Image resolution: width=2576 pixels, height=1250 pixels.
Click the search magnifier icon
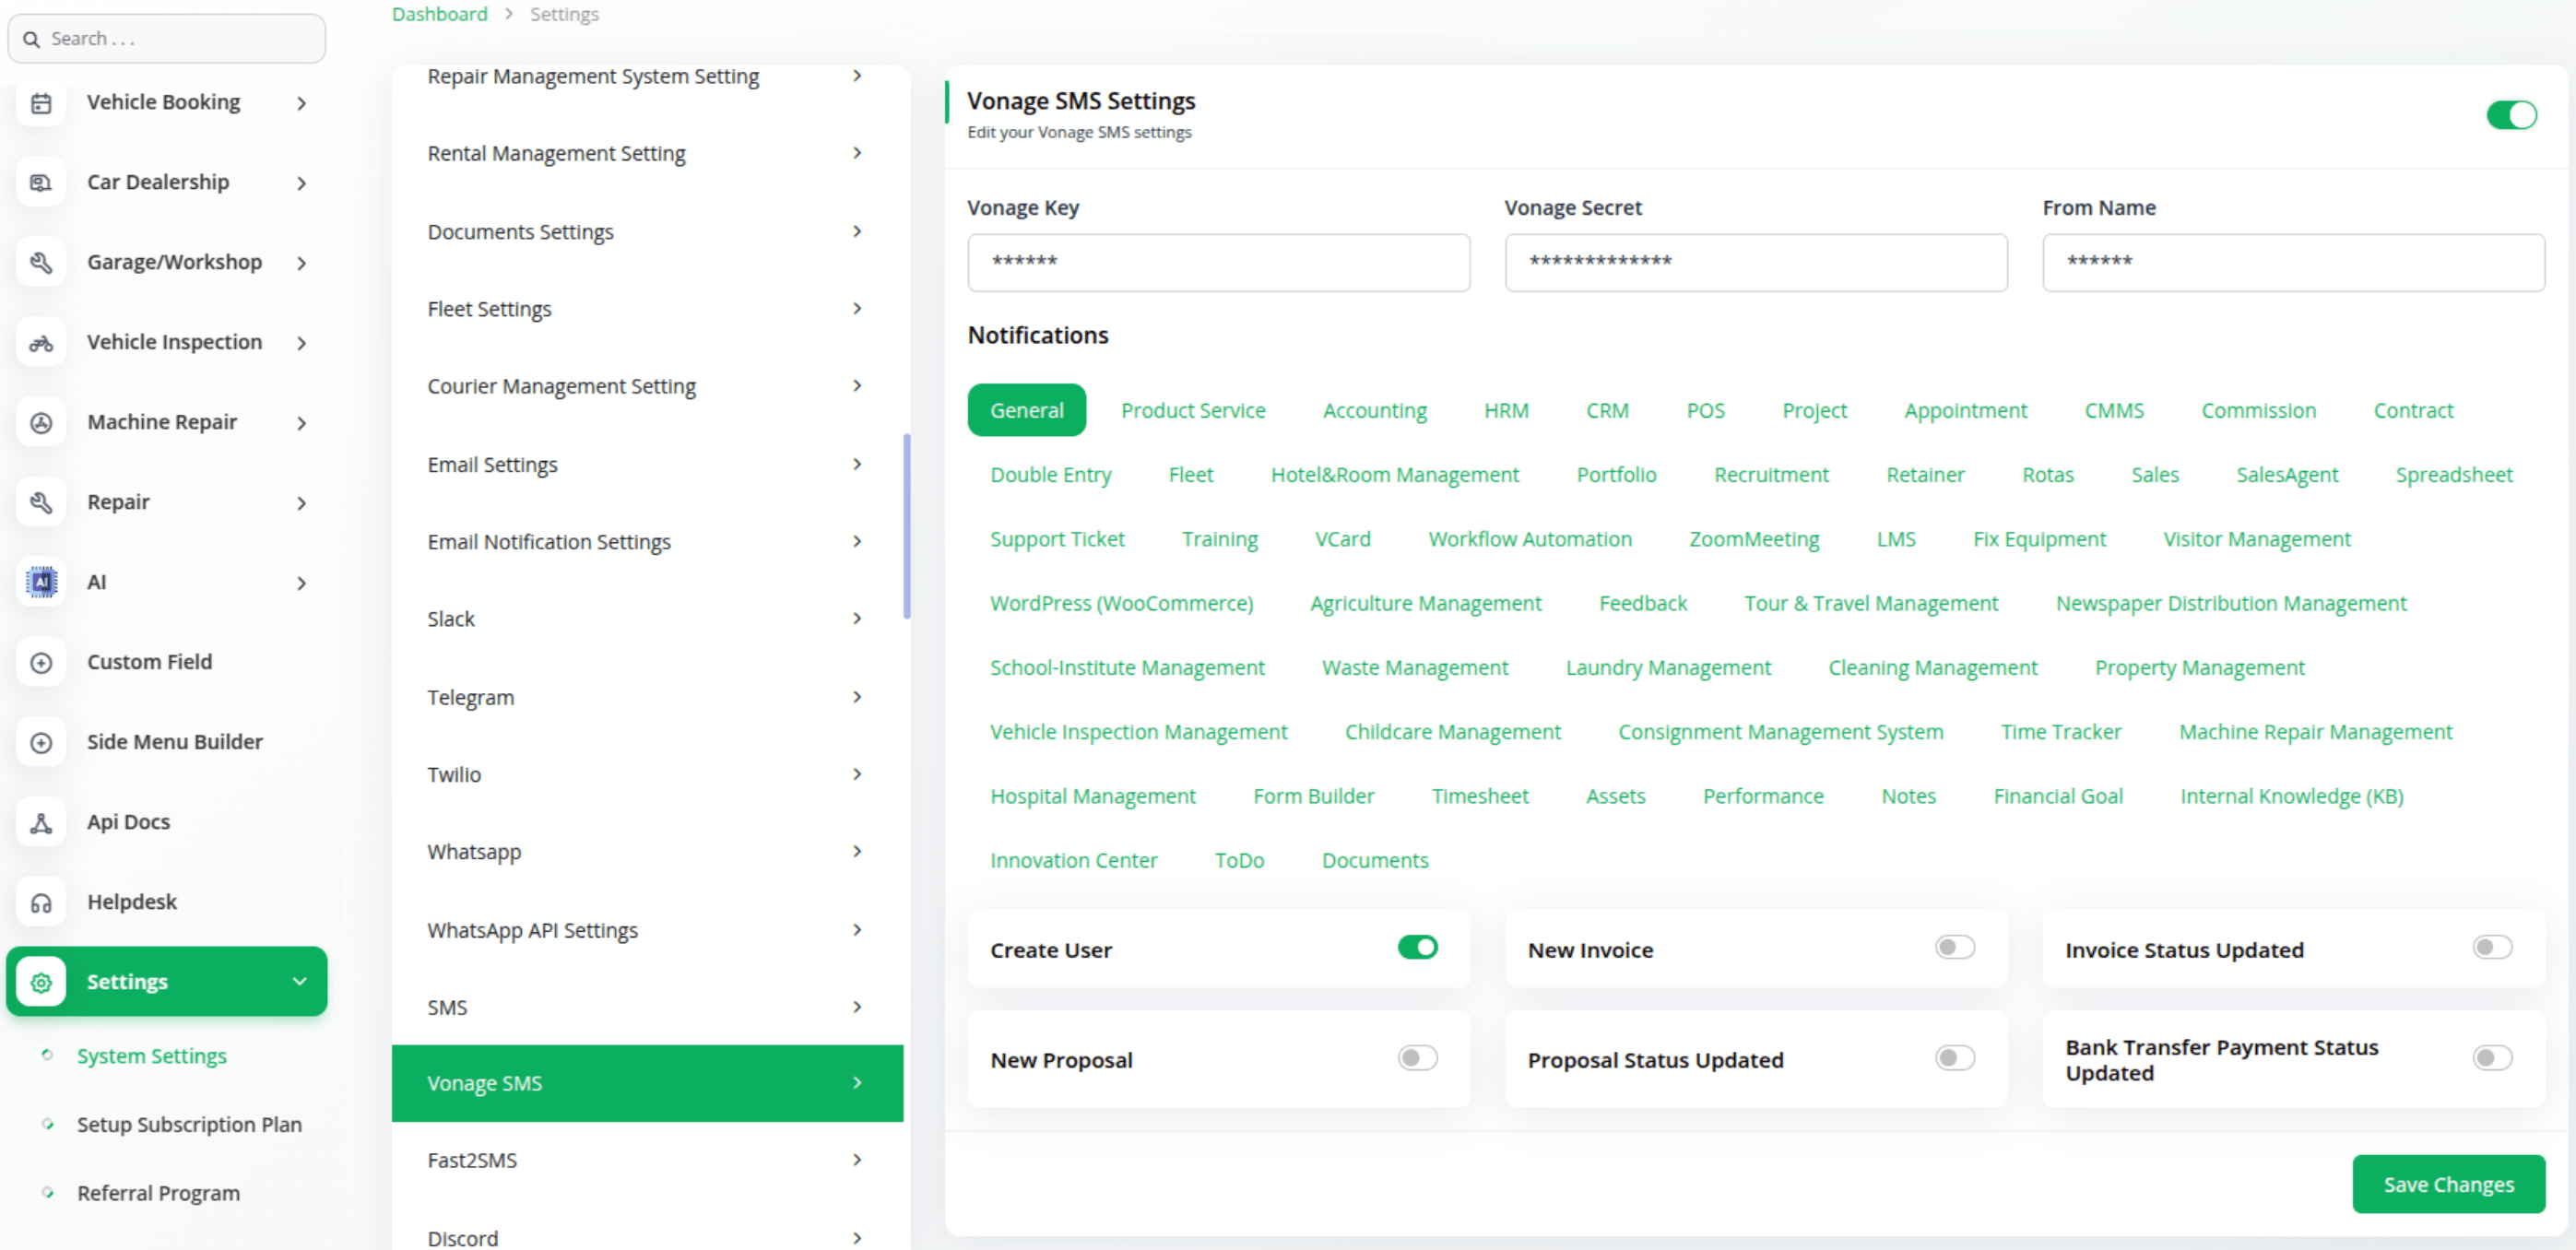[31, 39]
